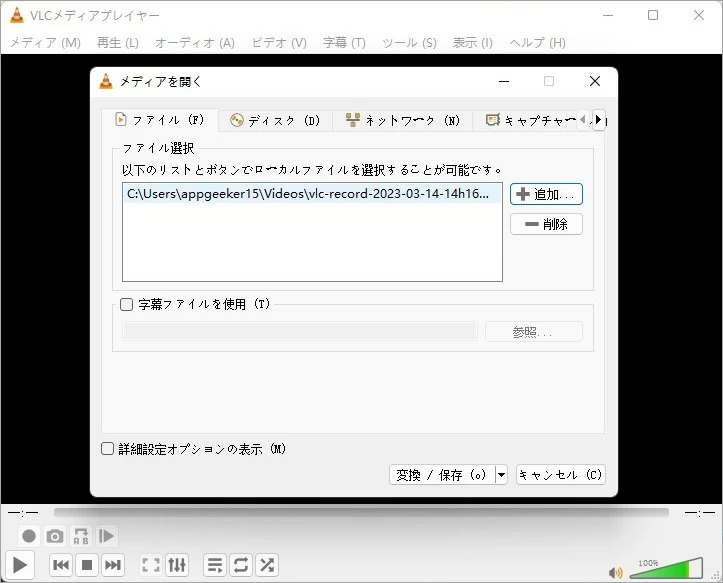Click the 追加... add file button
723x583 pixels.
pyautogui.click(x=546, y=194)
